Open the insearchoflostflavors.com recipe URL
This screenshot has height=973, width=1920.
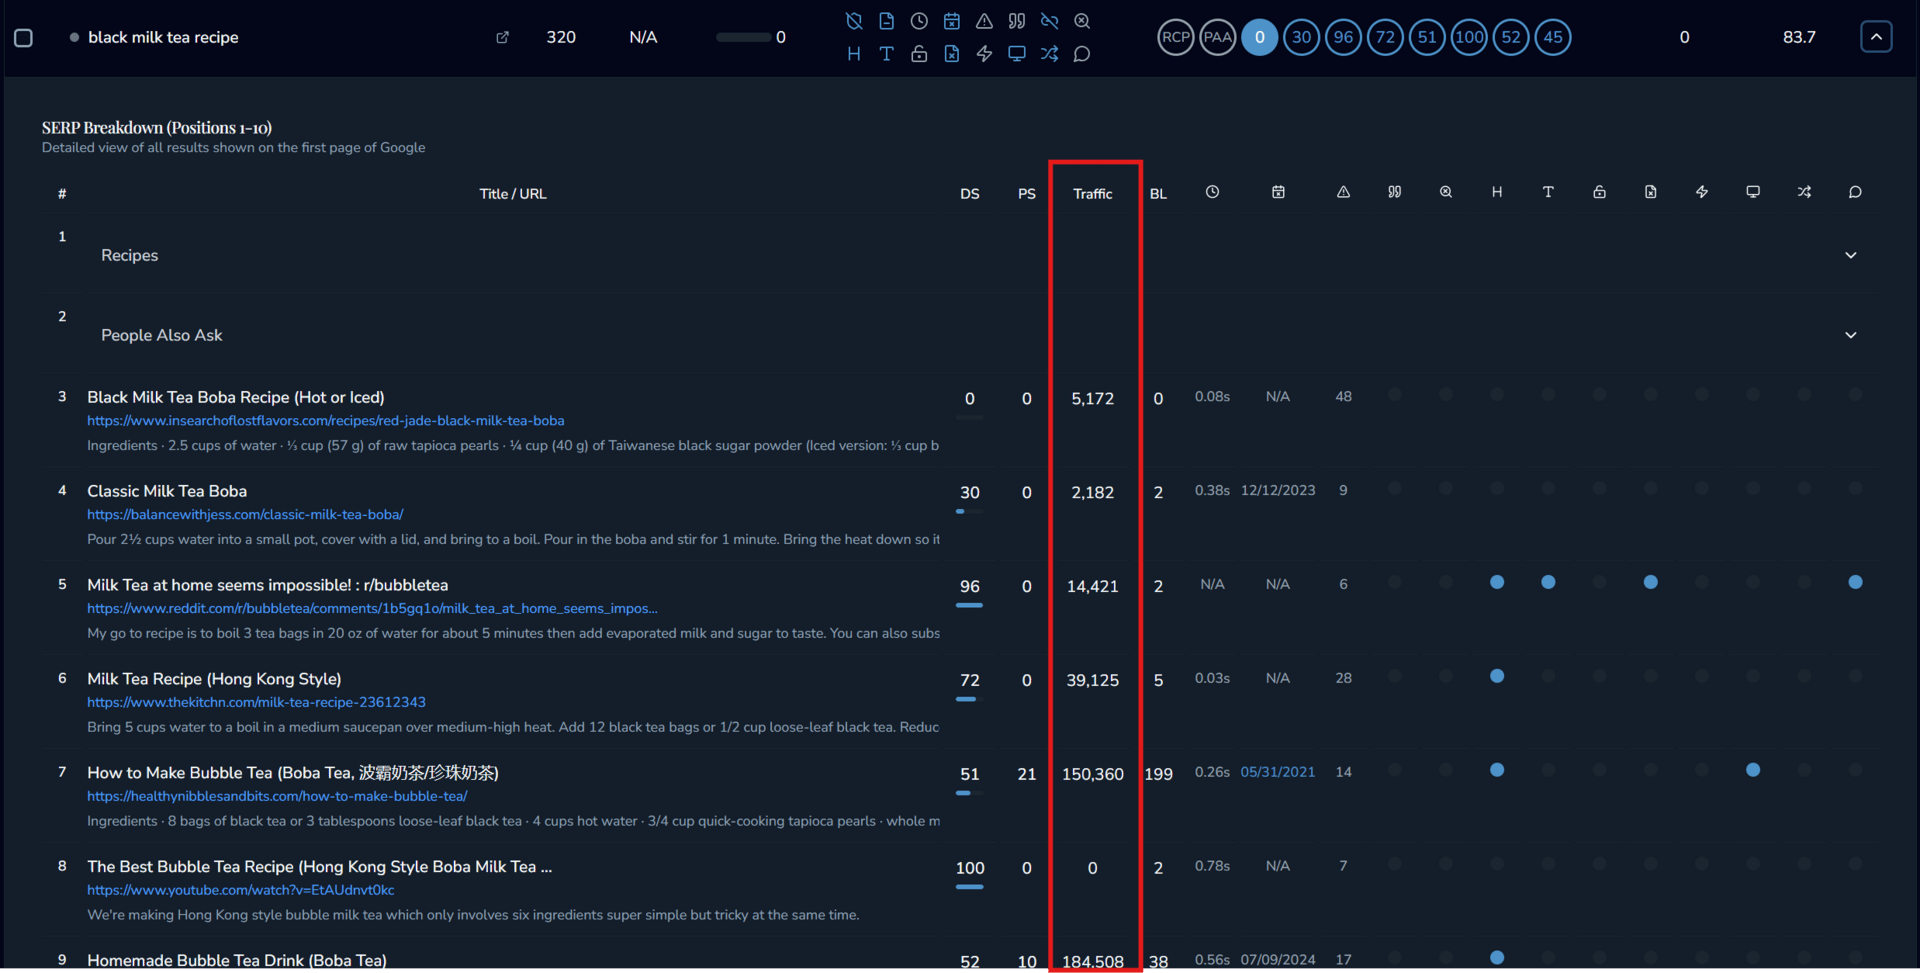click(326, 421)
